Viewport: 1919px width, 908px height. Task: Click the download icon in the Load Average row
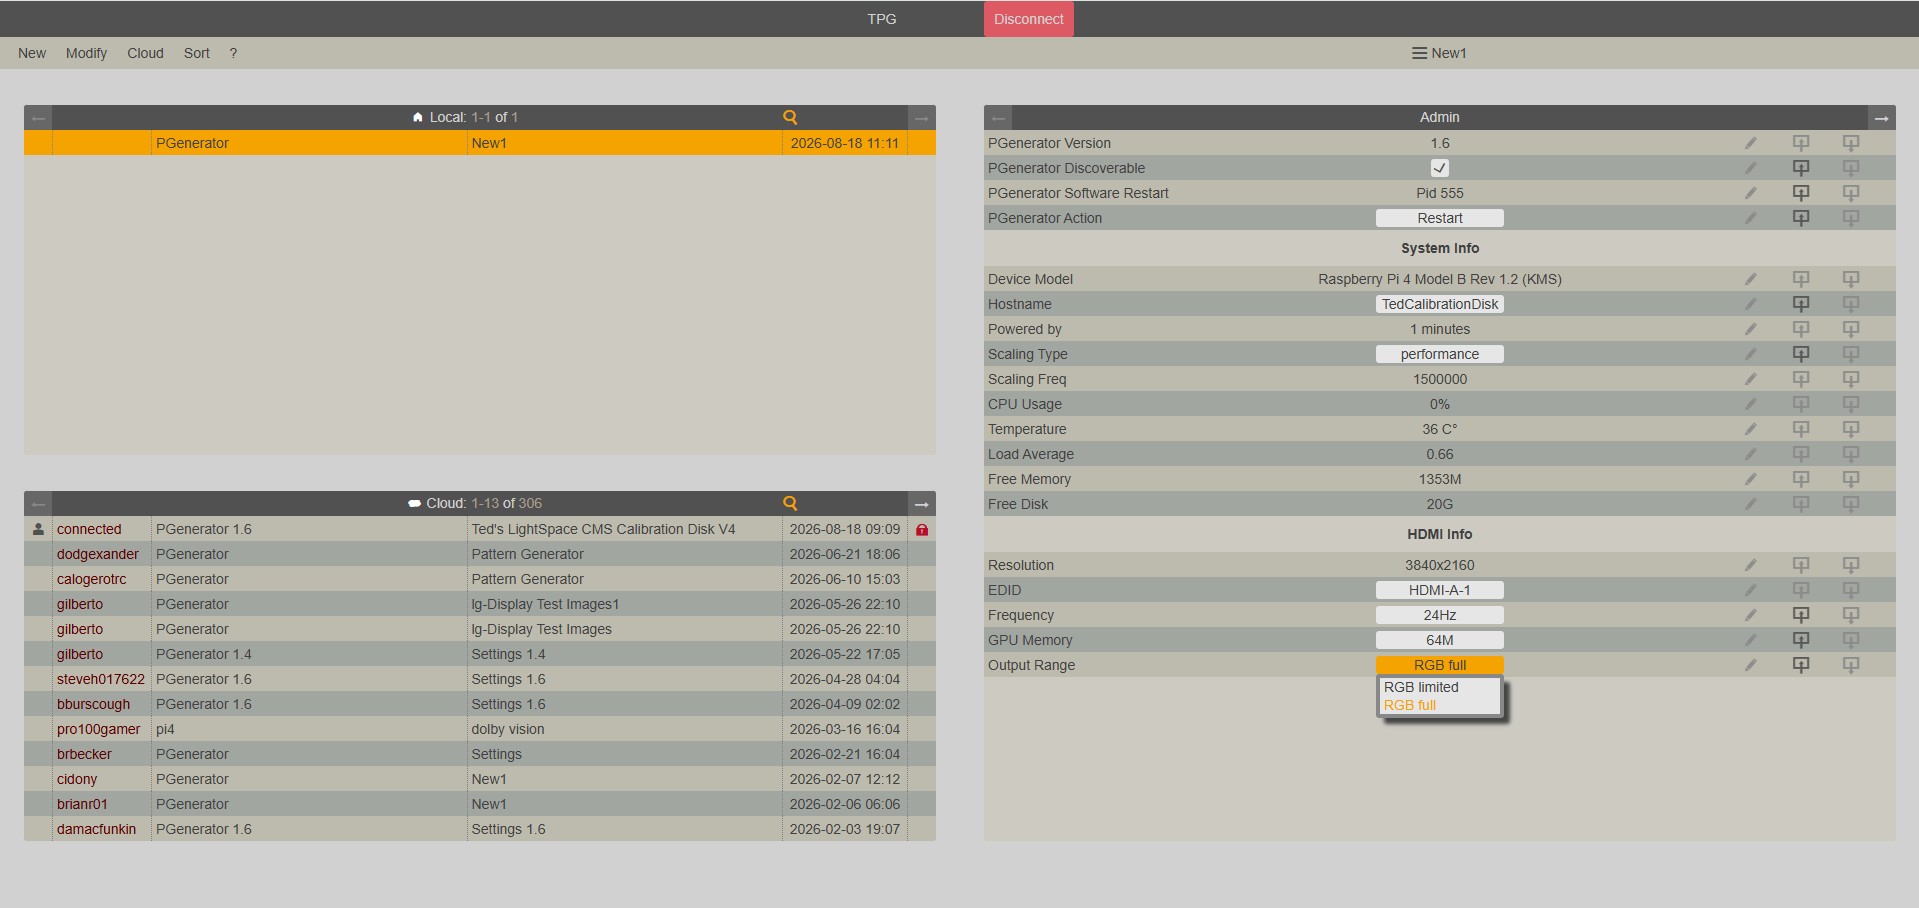coord(1851,454)
